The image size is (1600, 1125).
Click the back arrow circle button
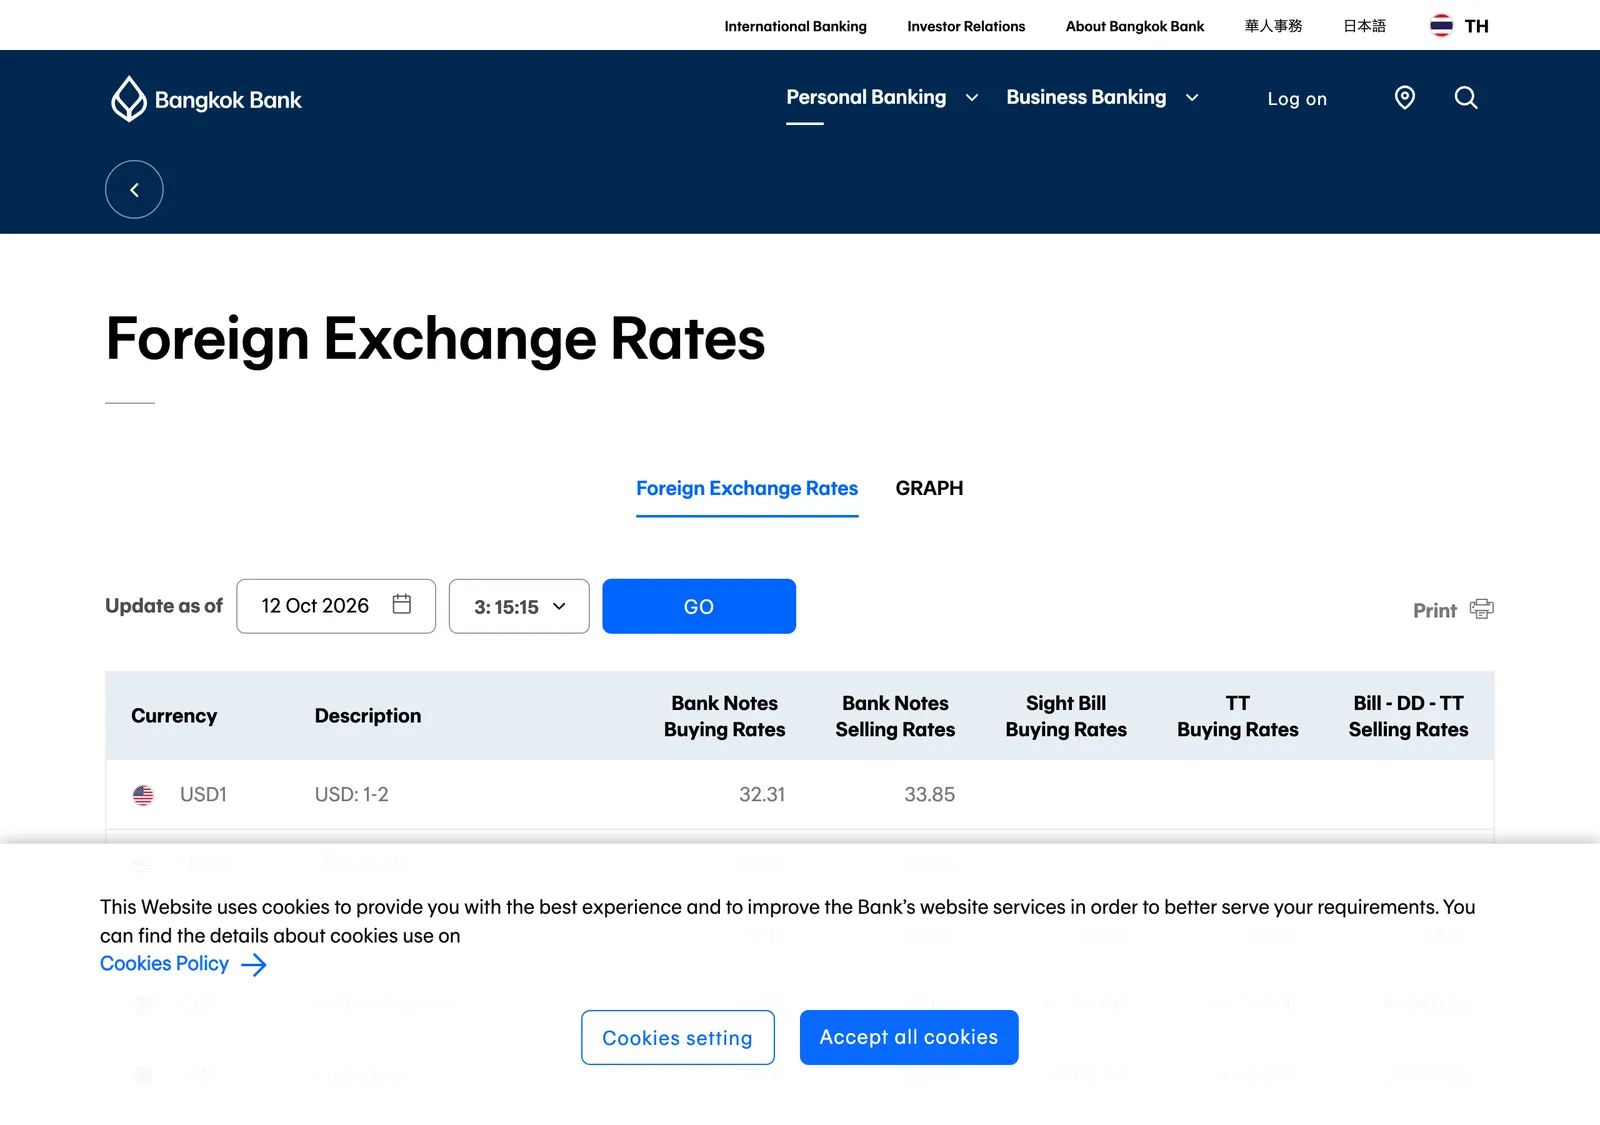pyautogui.click(x=134, y=189)
